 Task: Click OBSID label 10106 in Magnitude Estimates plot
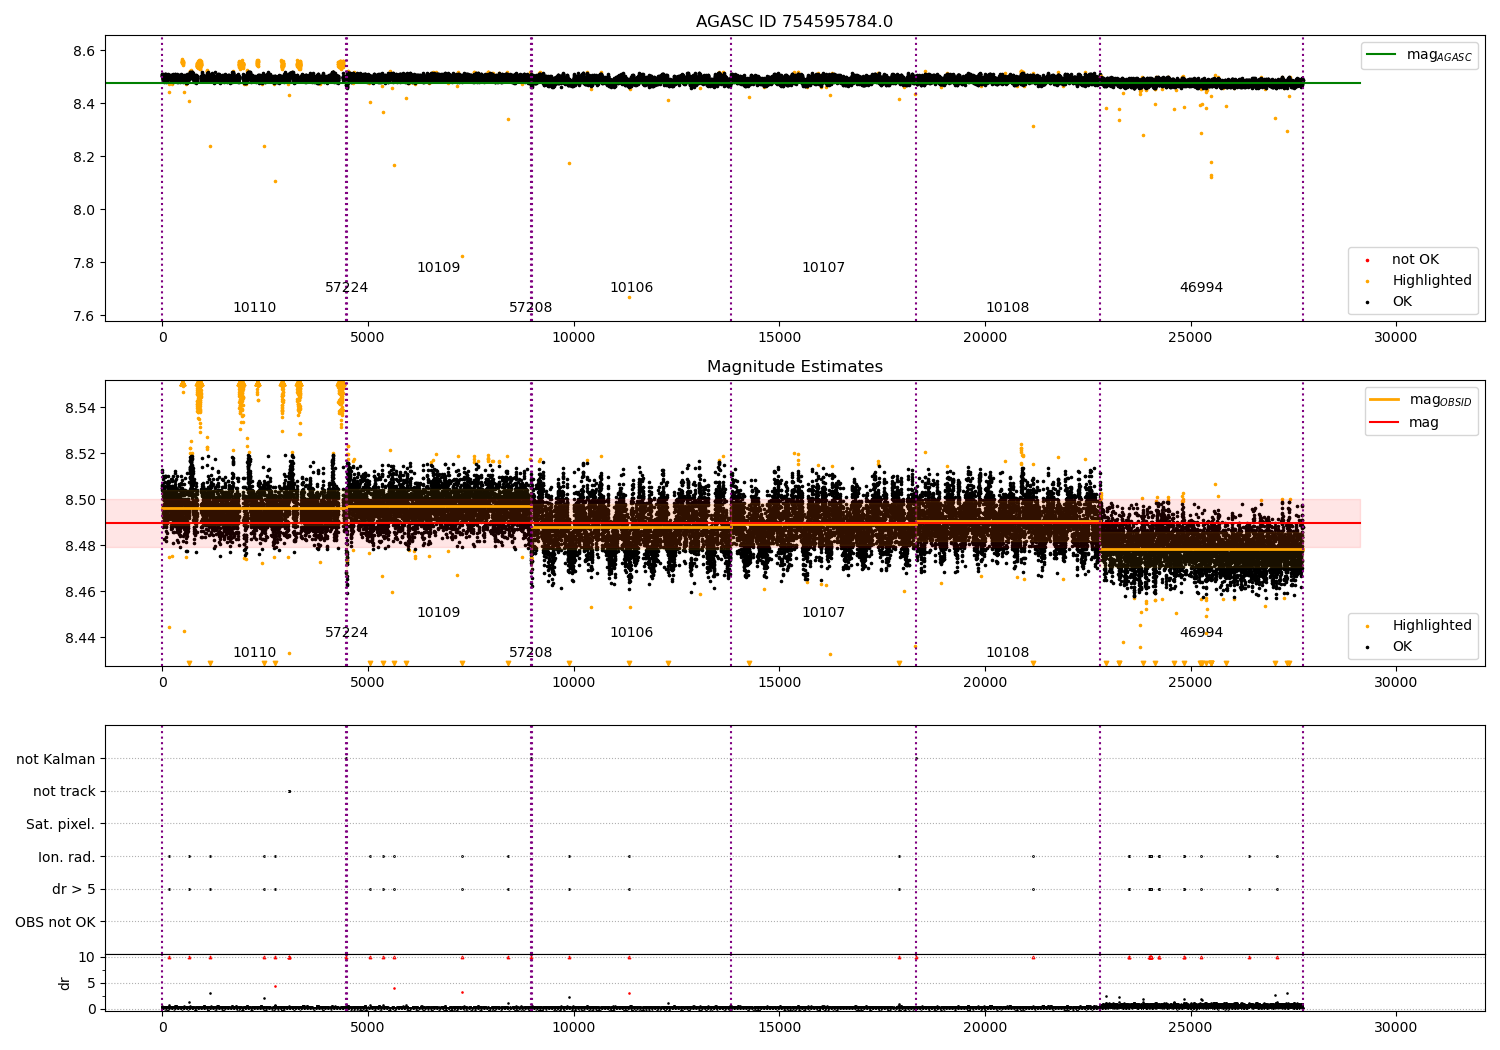click(631, 632)
